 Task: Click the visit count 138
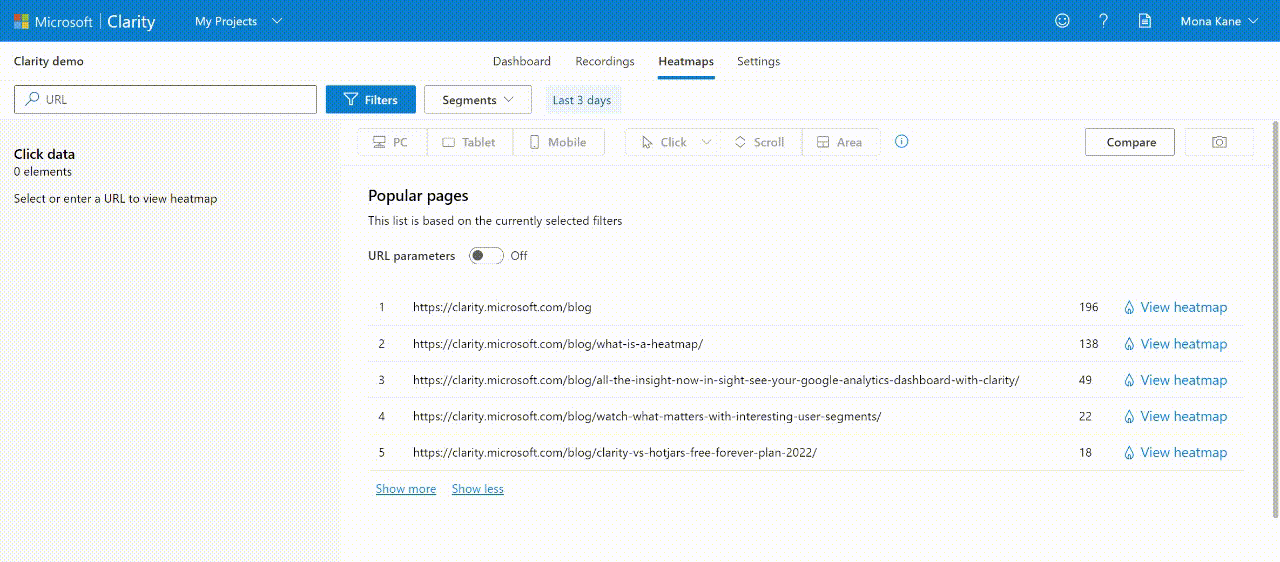tap(1088, 344)
